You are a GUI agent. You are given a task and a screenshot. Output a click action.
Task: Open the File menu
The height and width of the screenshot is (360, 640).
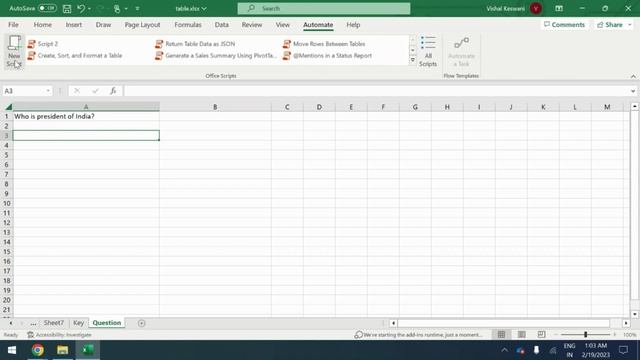pyautogui.click(x=13, y=25)
